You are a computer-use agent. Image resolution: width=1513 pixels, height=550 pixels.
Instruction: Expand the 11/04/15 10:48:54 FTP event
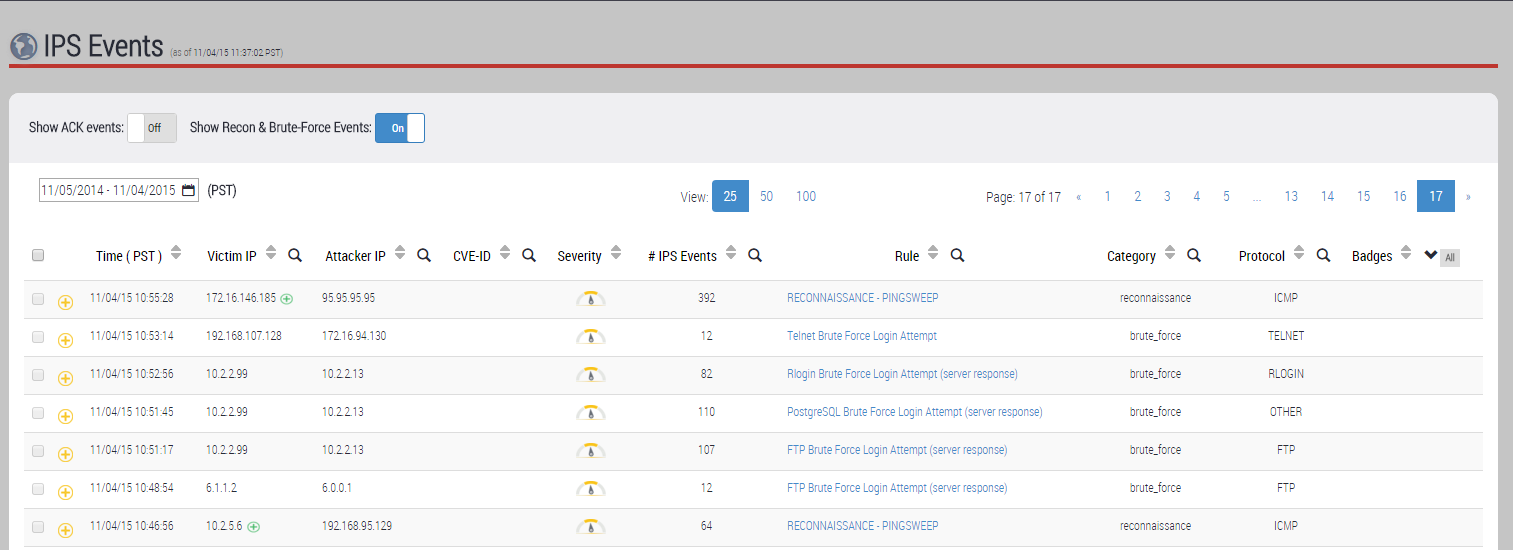(x=66, y=492)
